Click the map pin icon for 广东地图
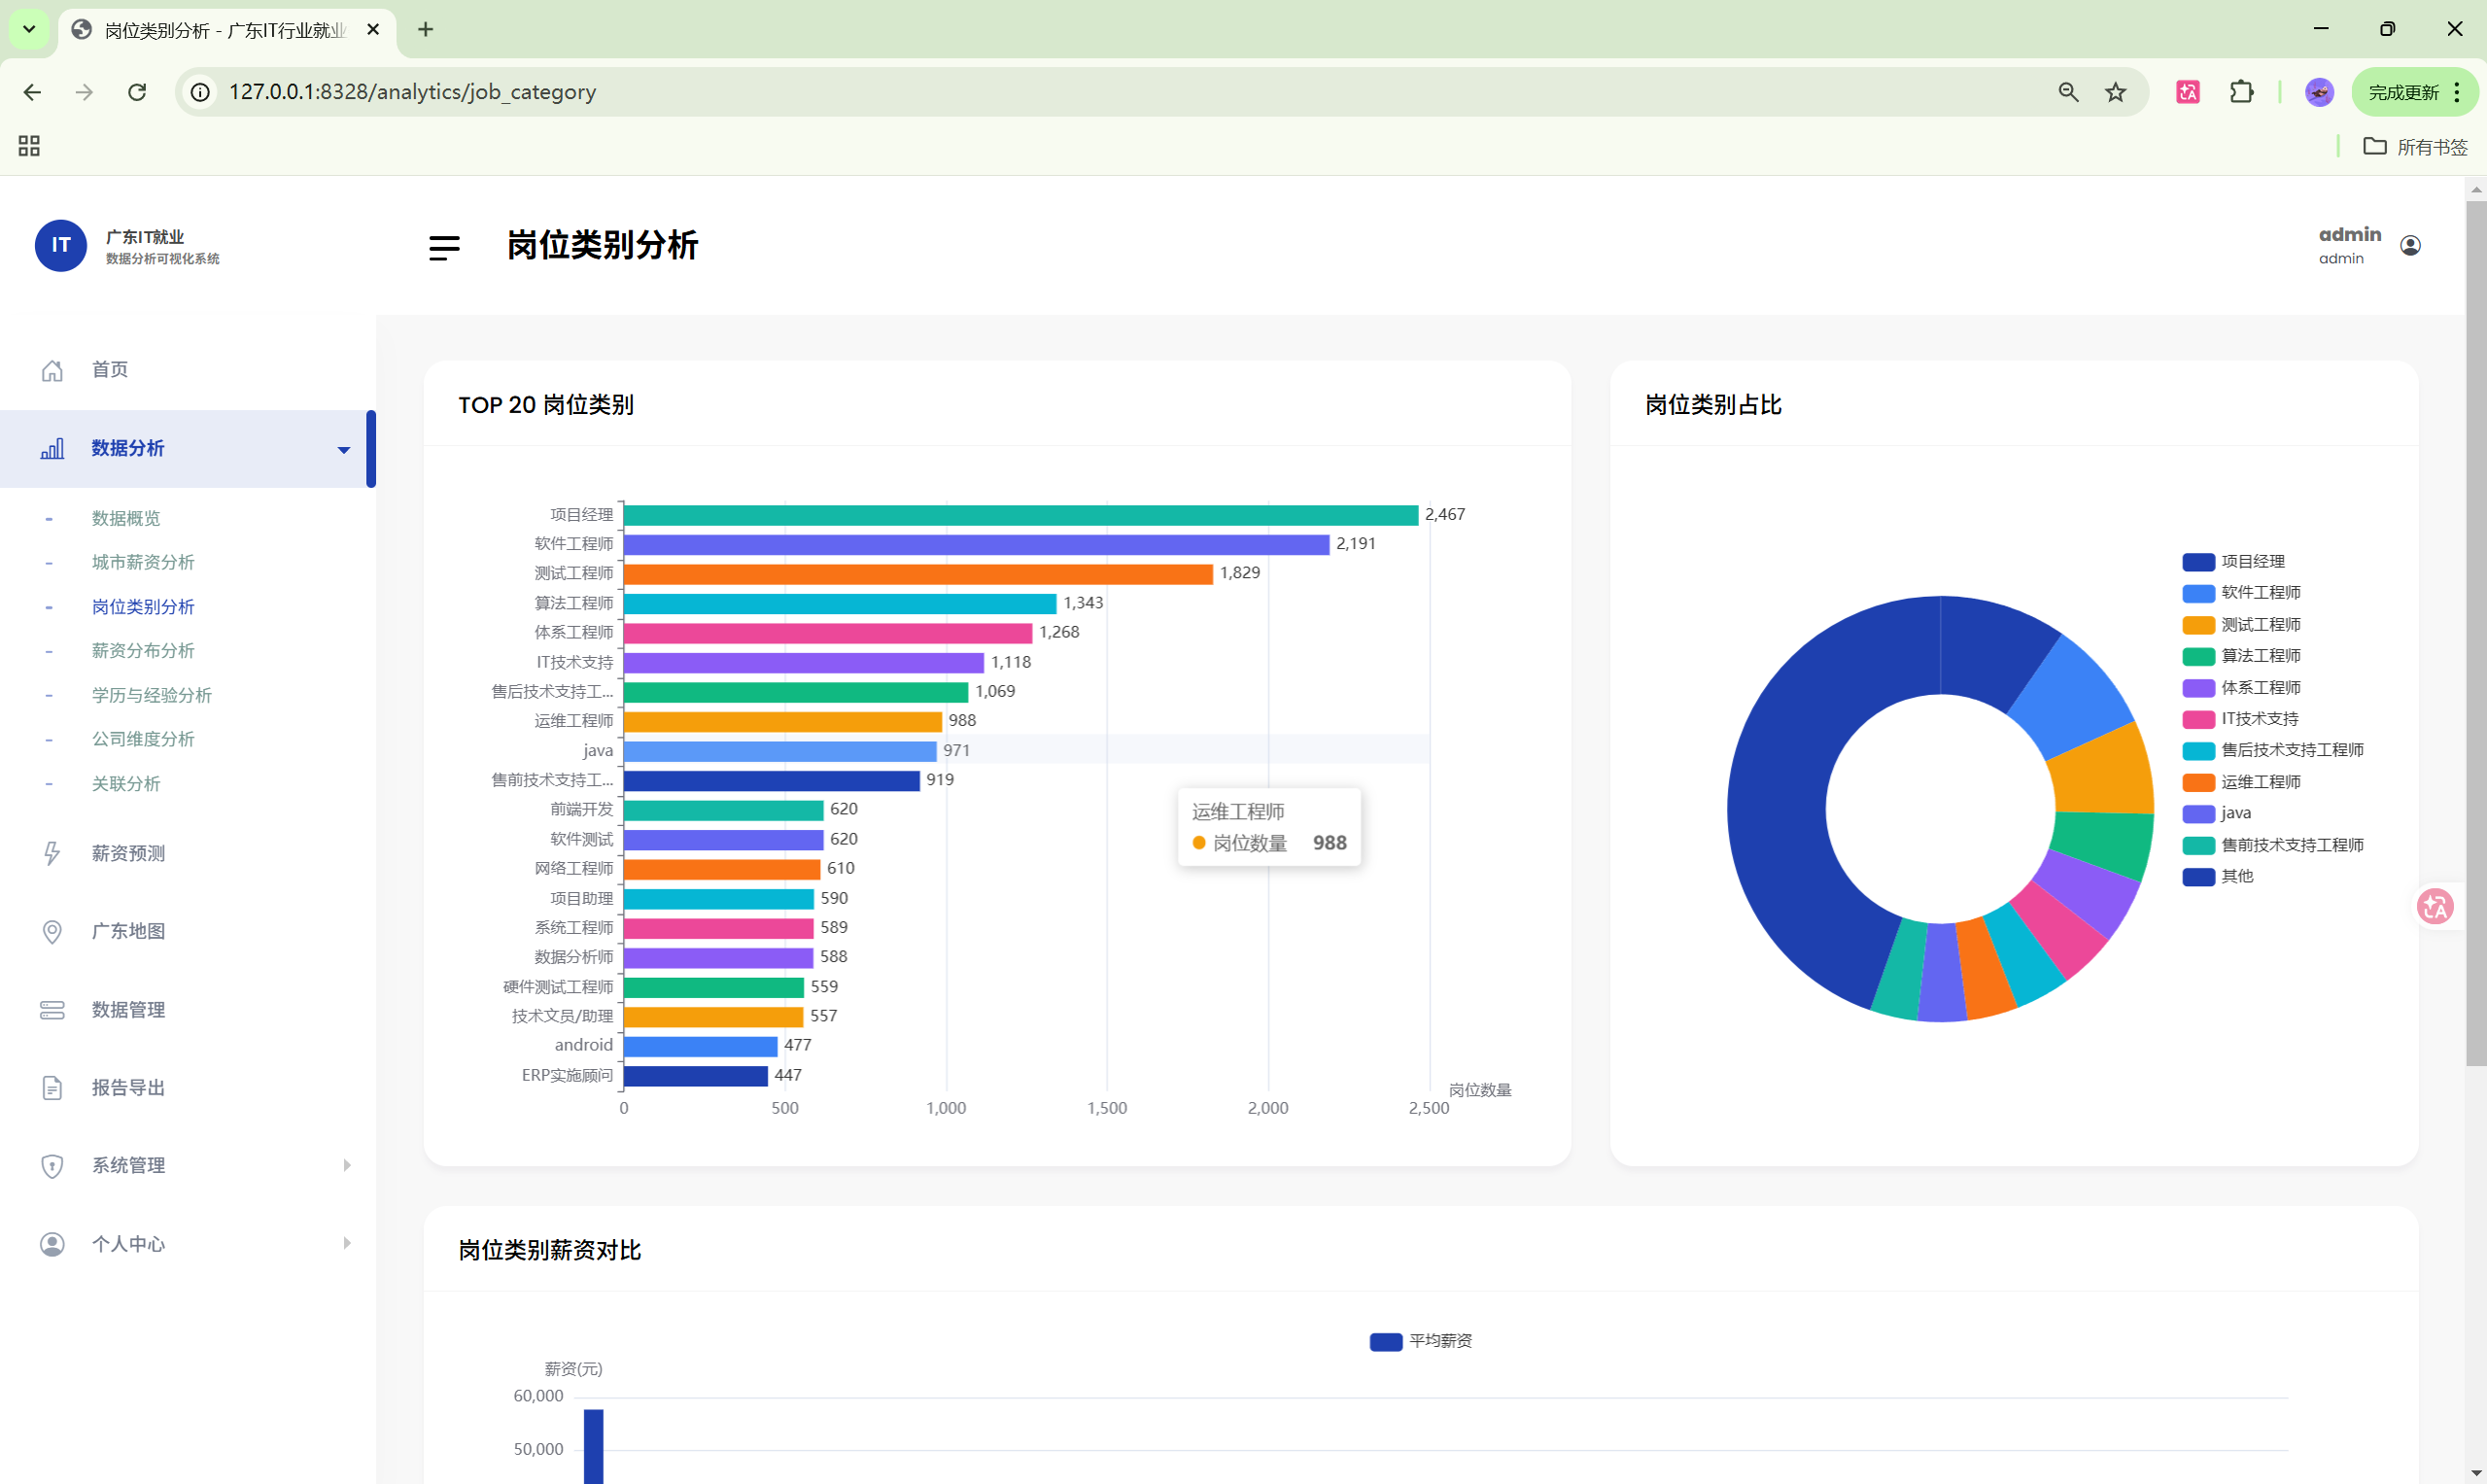Image resolution: width=2487 pixels, height=1484 pixels. tap(52, 931)
